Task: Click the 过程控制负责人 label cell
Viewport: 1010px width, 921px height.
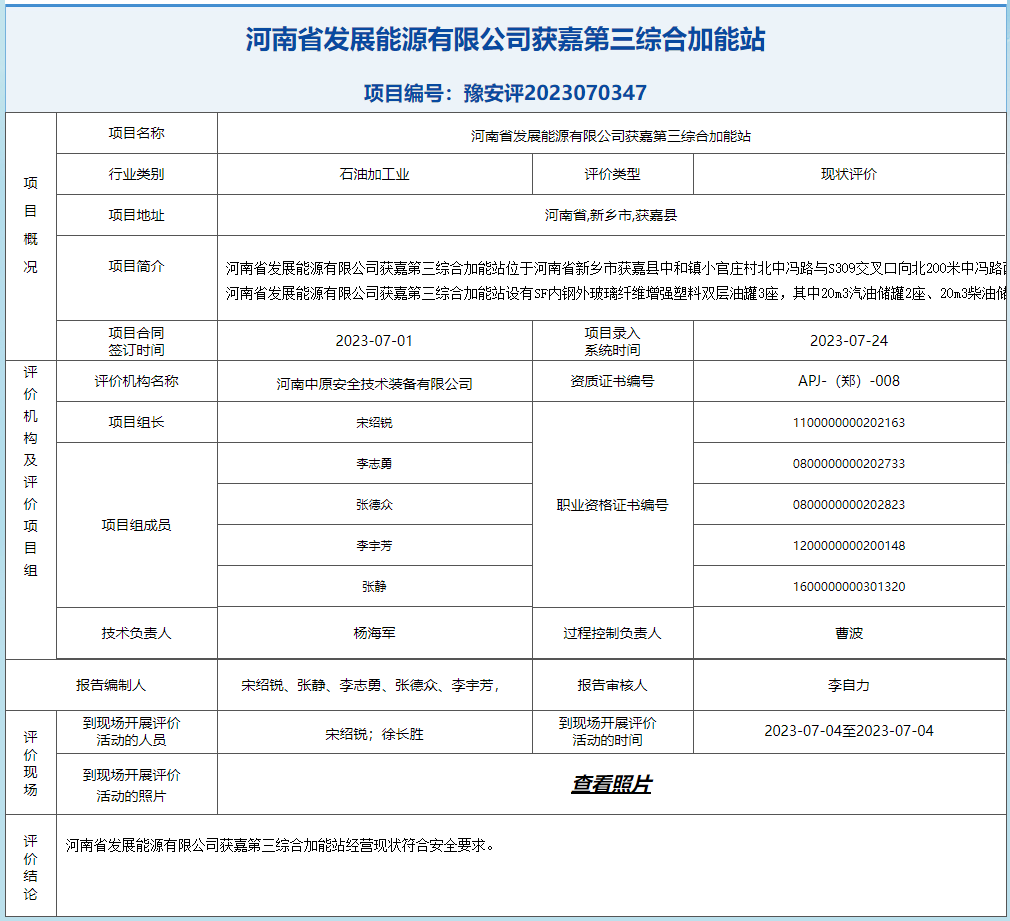Action: point(613,634)
